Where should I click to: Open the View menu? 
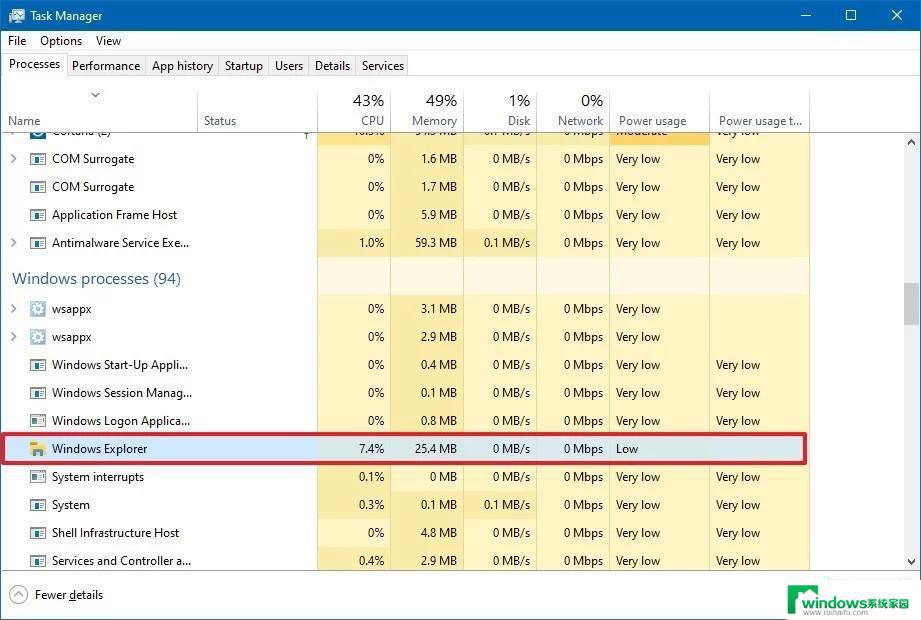109,41
